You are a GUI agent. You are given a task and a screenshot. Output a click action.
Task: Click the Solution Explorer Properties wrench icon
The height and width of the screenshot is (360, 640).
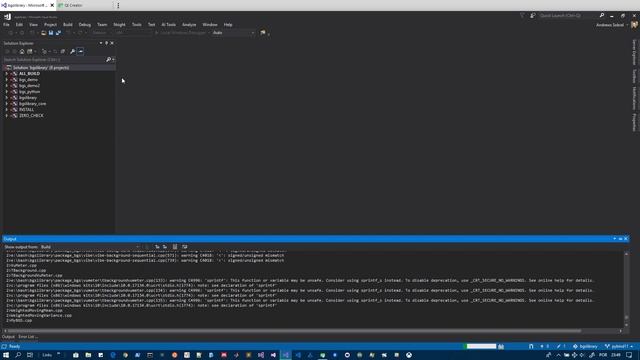point(72,51)
